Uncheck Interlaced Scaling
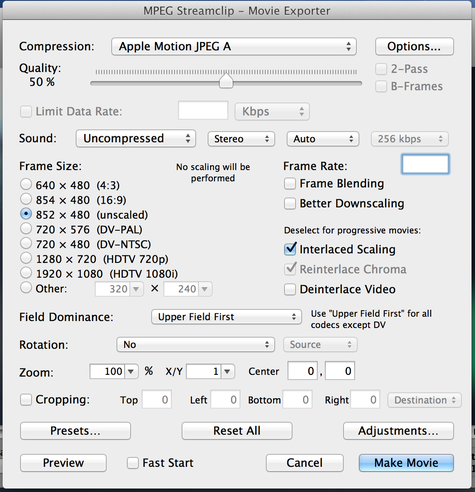475x492 pixels. (x=290, y=249)
